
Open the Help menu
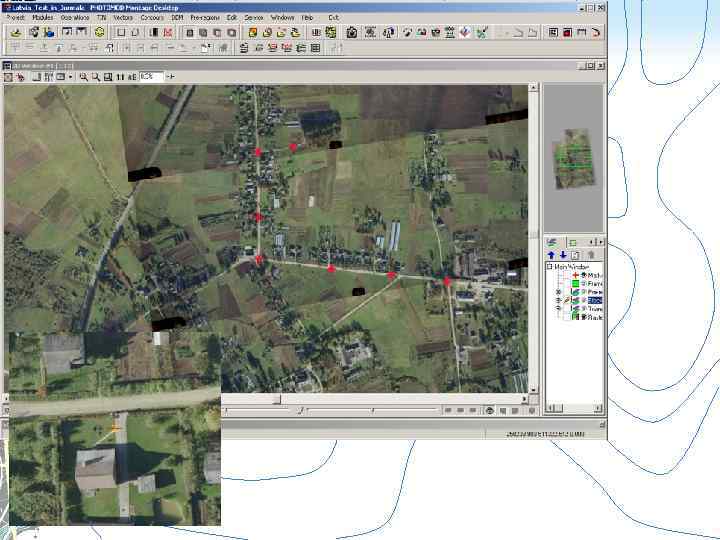point(307,17)
